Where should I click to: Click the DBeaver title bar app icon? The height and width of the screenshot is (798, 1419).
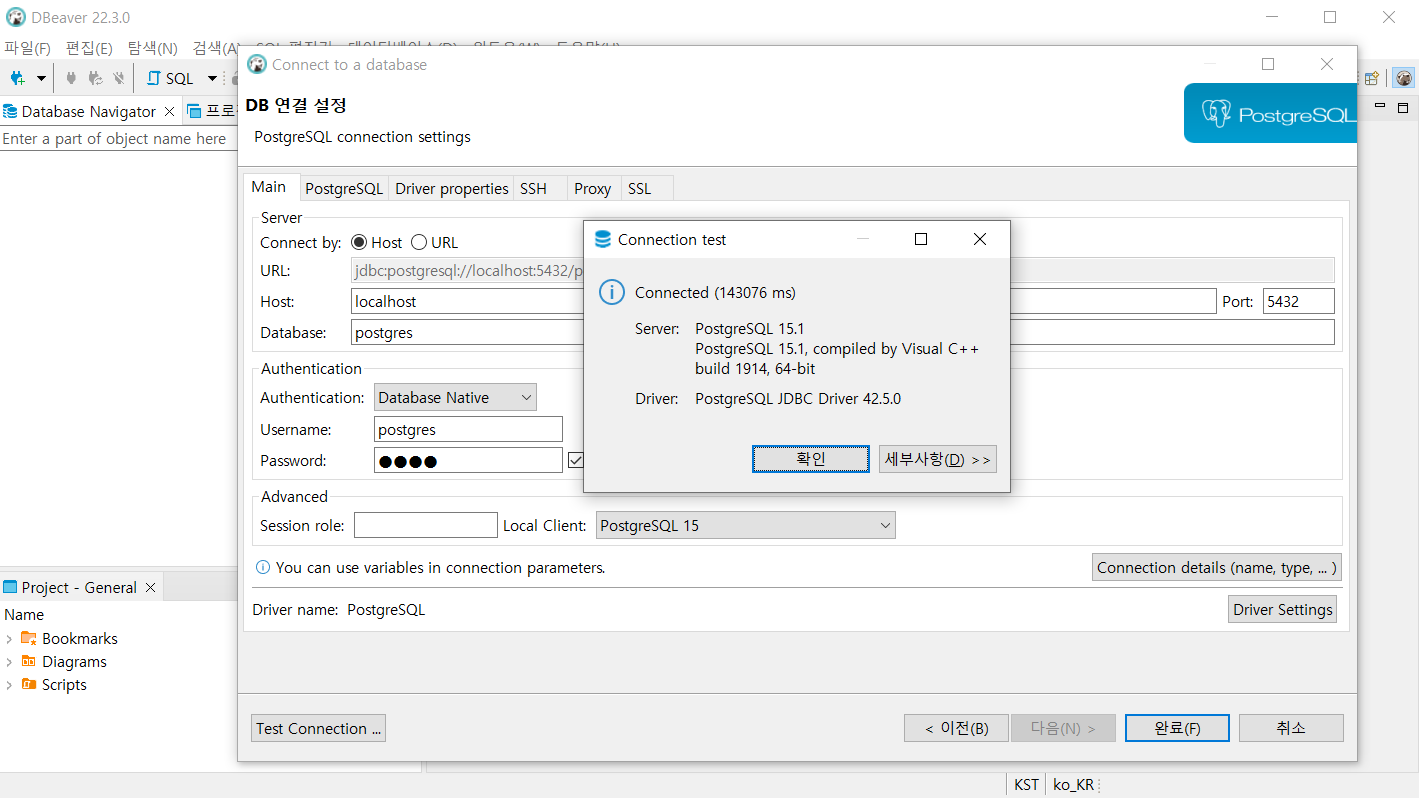(16, 17)
